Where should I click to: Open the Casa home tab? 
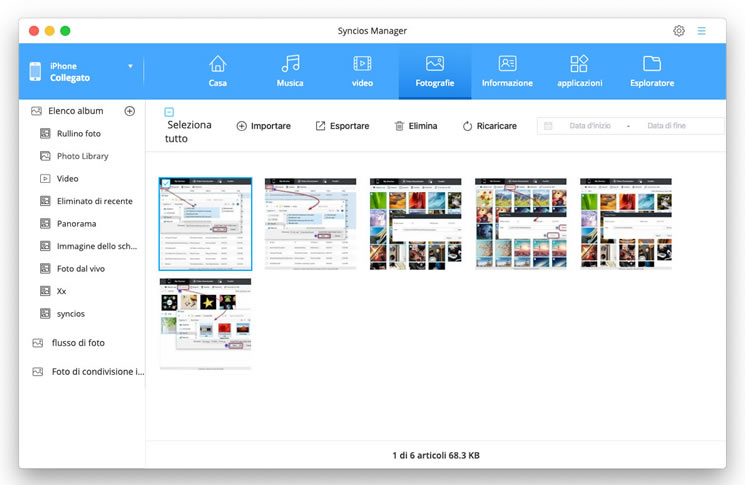click(218, 71)
